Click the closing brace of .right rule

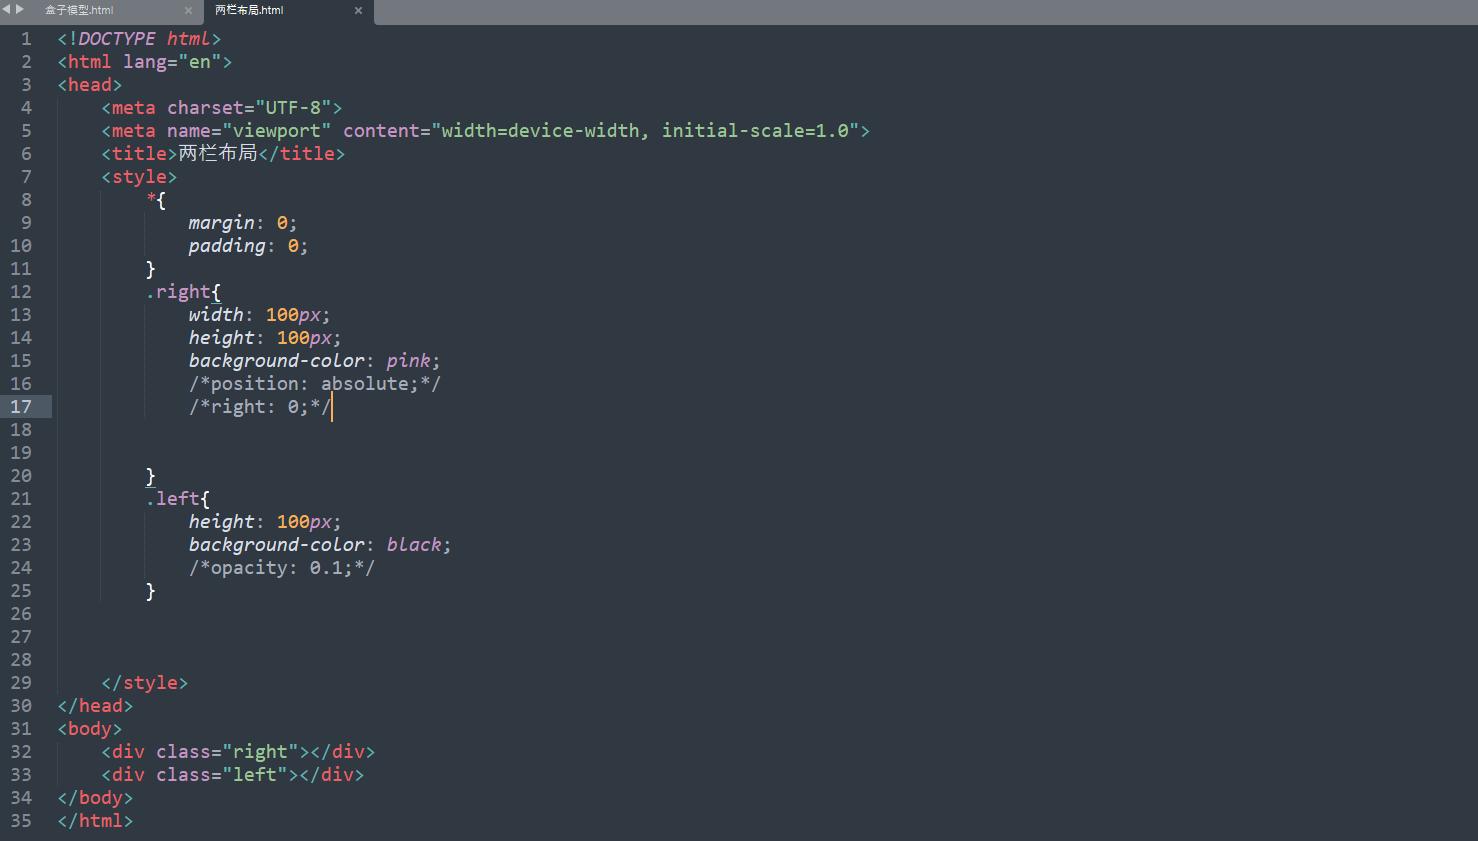[151, 476]
